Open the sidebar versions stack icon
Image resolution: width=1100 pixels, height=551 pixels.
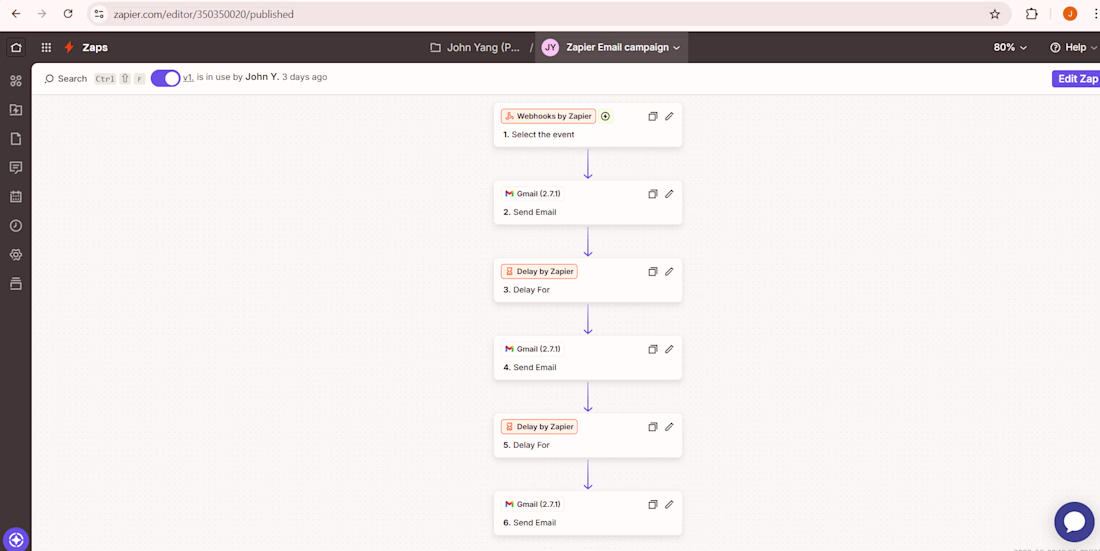[x=15, y=284]
